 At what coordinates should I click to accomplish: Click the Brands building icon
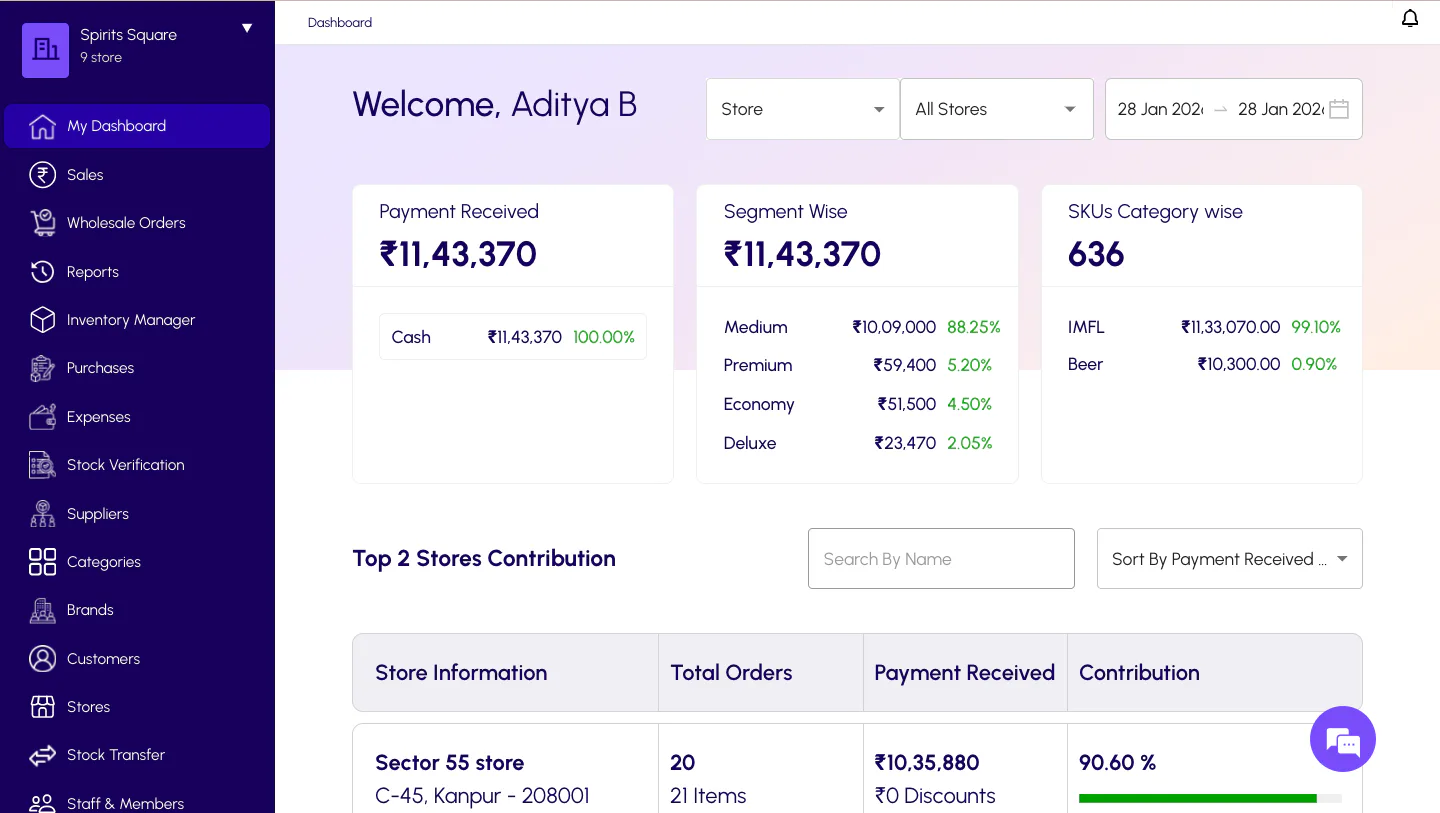coord(42,610)
